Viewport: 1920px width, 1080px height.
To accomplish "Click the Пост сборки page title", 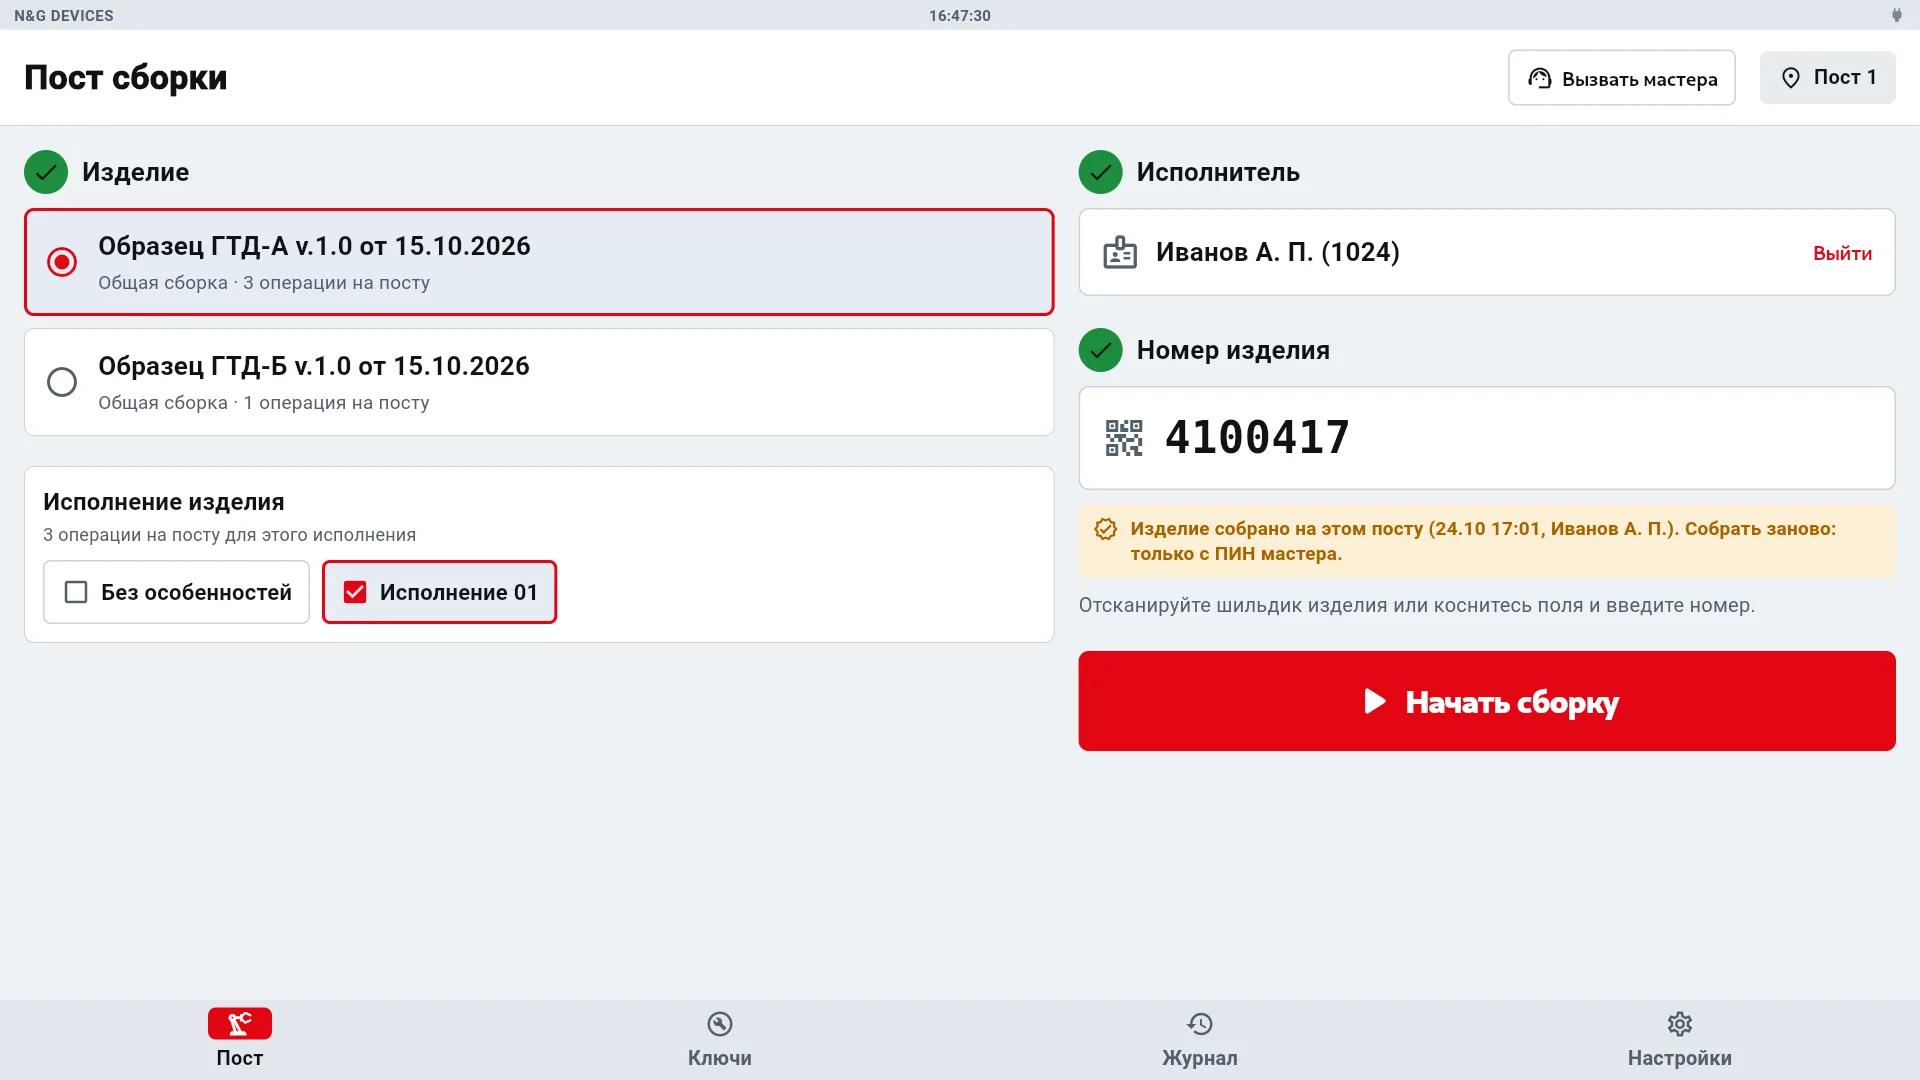I will click(x=126, y=78).
